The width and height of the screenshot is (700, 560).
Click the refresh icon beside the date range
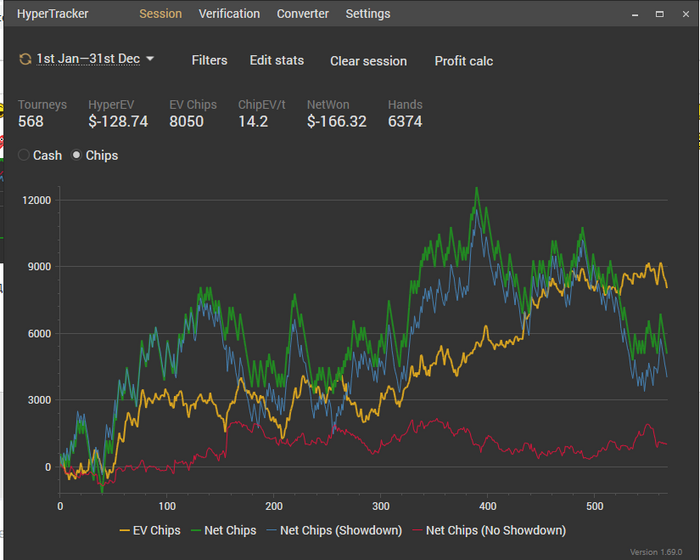tap(25, 60)
